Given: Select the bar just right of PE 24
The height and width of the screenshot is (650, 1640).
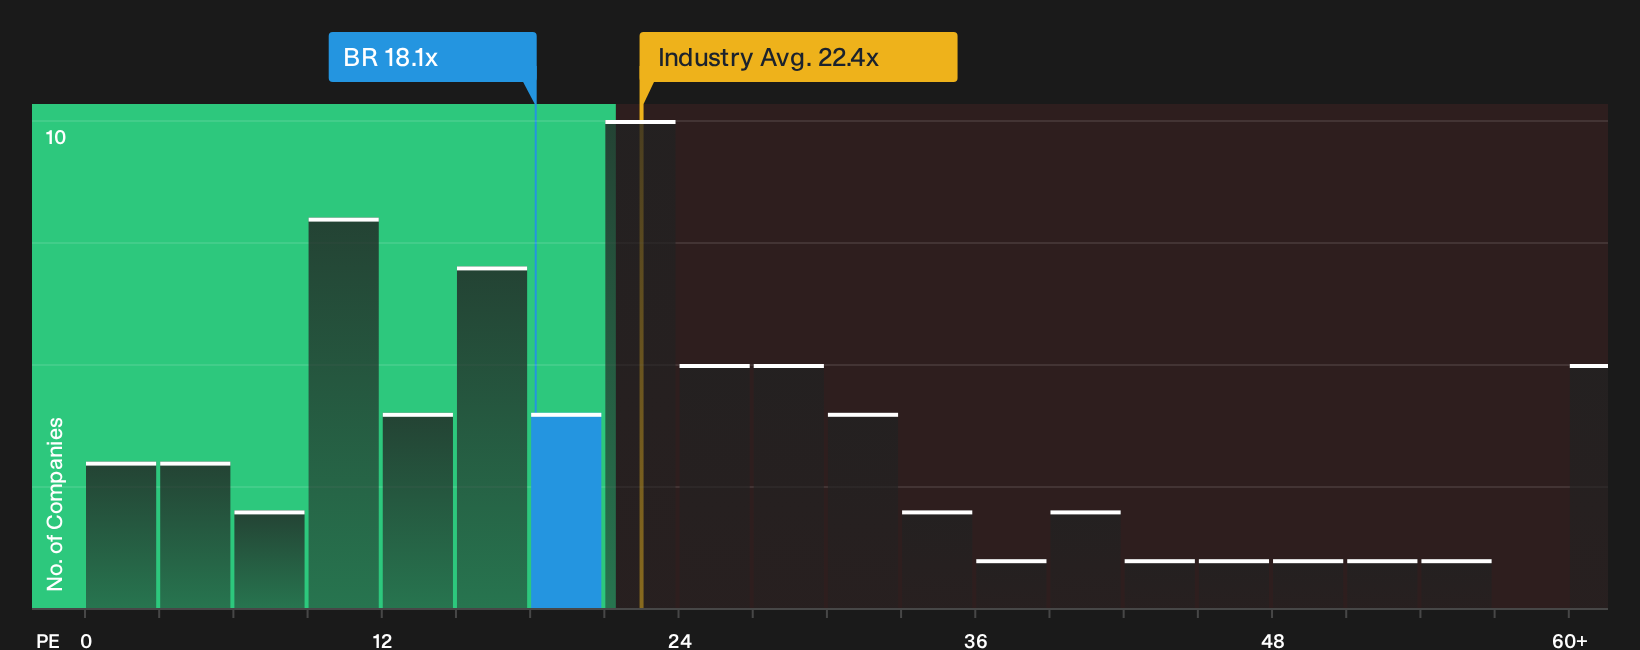Looking at the screenshot, I should (714, 487).
